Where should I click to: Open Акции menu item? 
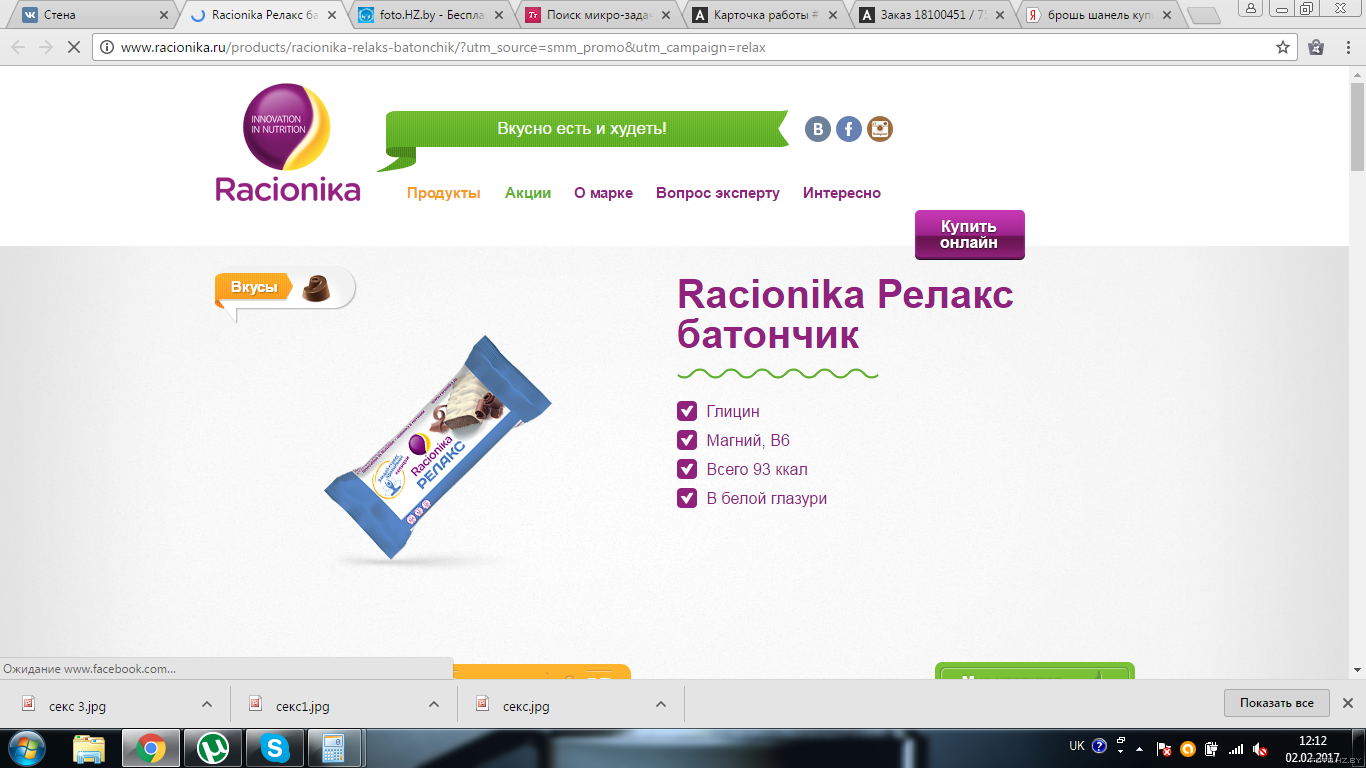528,193
